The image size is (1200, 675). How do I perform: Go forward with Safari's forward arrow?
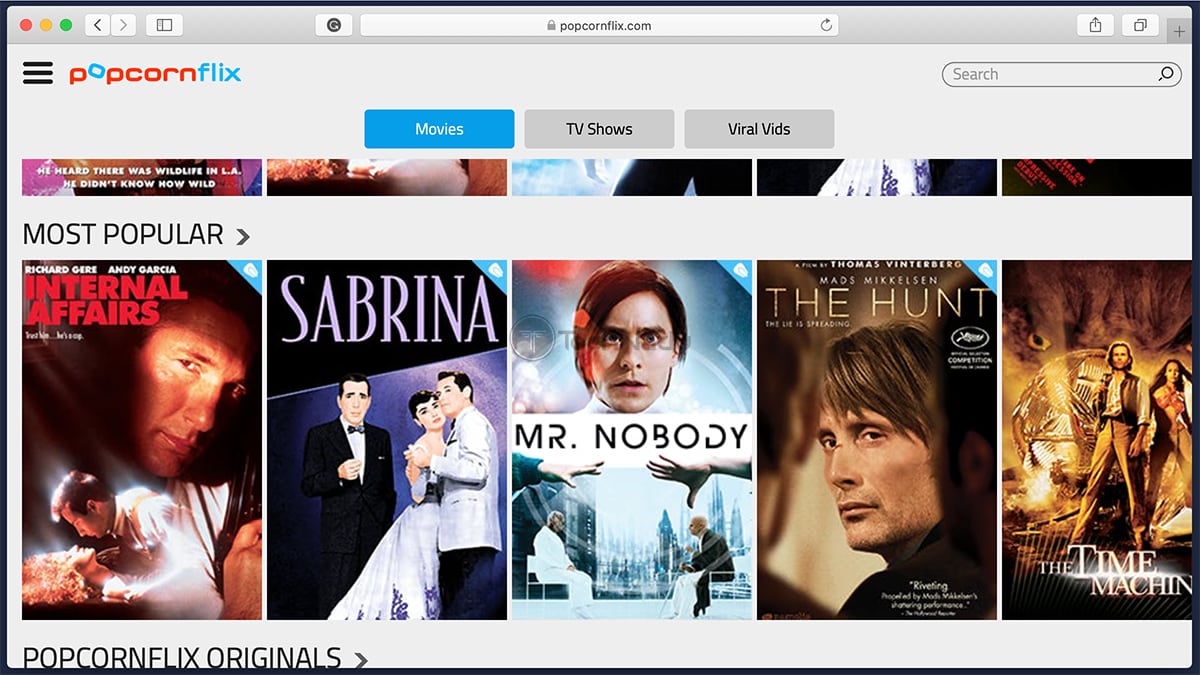[x=124, y=25]
